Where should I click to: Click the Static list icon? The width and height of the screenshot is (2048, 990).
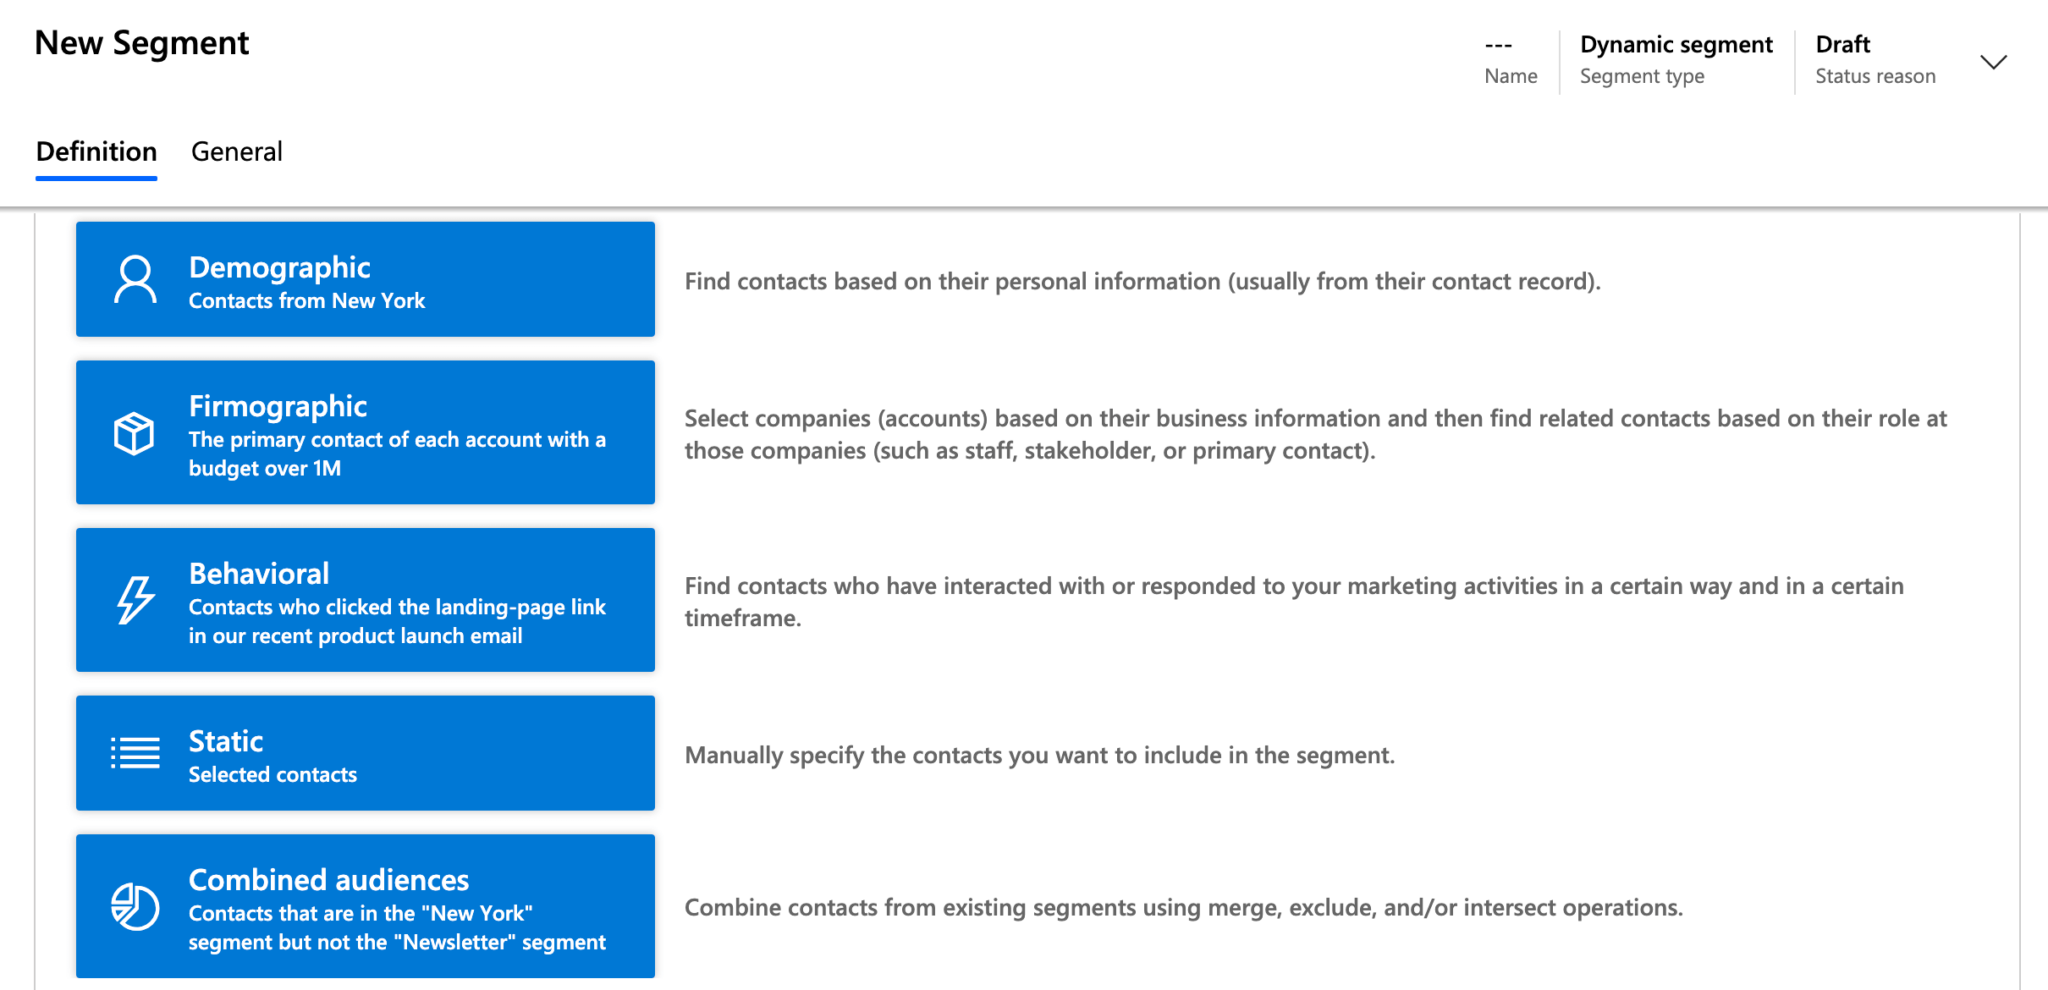[135, 753]
